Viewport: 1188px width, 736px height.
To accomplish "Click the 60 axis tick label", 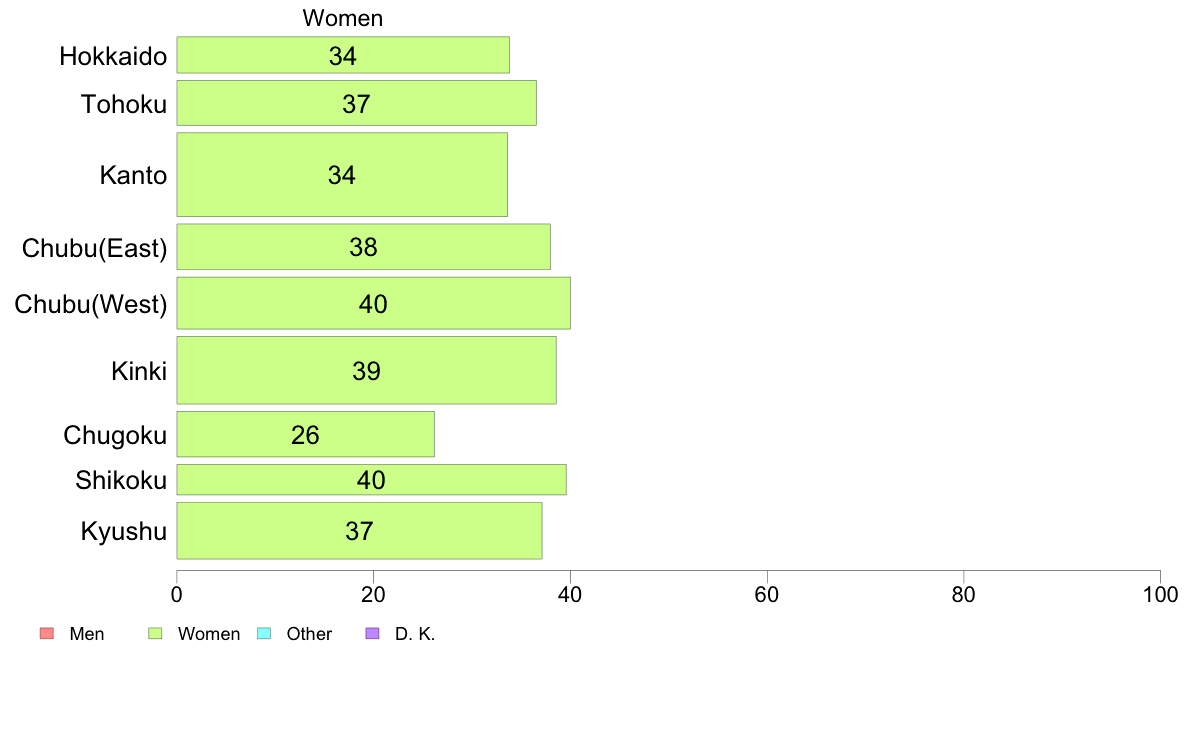I will 767,595.
